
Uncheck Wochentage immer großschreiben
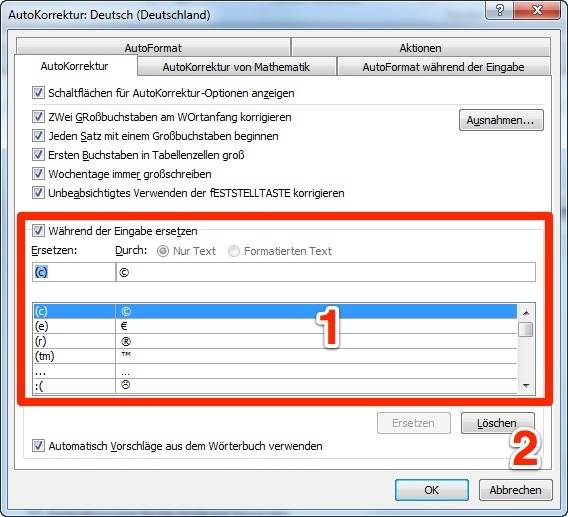[x=38, y=174]
